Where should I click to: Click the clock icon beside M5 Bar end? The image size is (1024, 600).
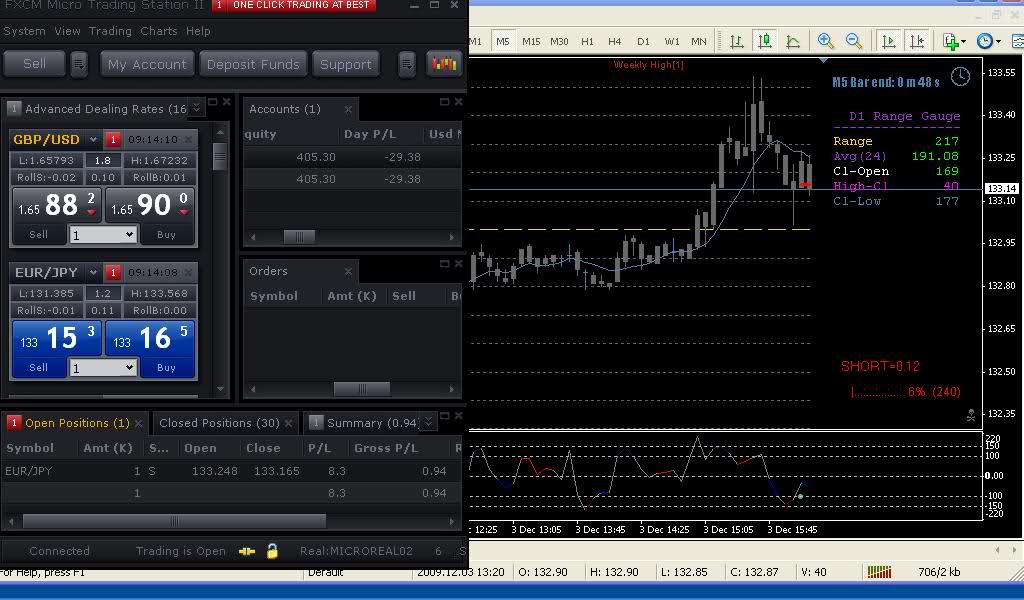coord(959,77)
